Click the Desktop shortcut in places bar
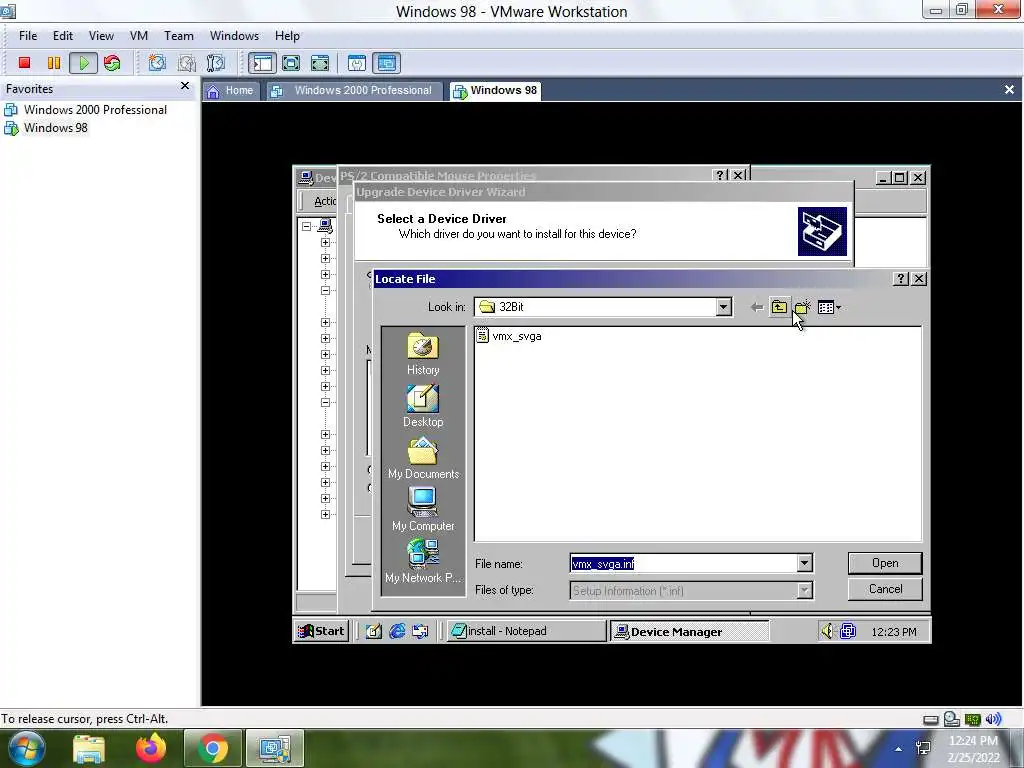 click(x=423, y=406)
